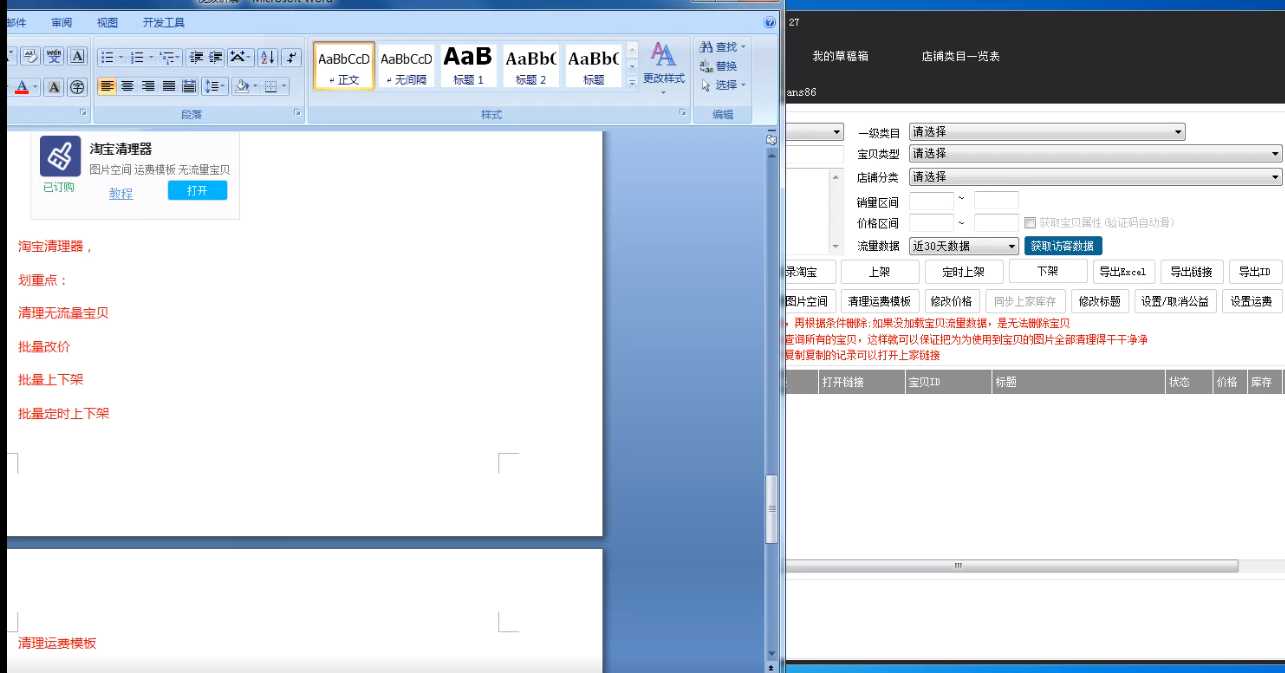Apply the 标题 1 style in Word
This screenshot has height=673, width=1285.
click(468, 66)
